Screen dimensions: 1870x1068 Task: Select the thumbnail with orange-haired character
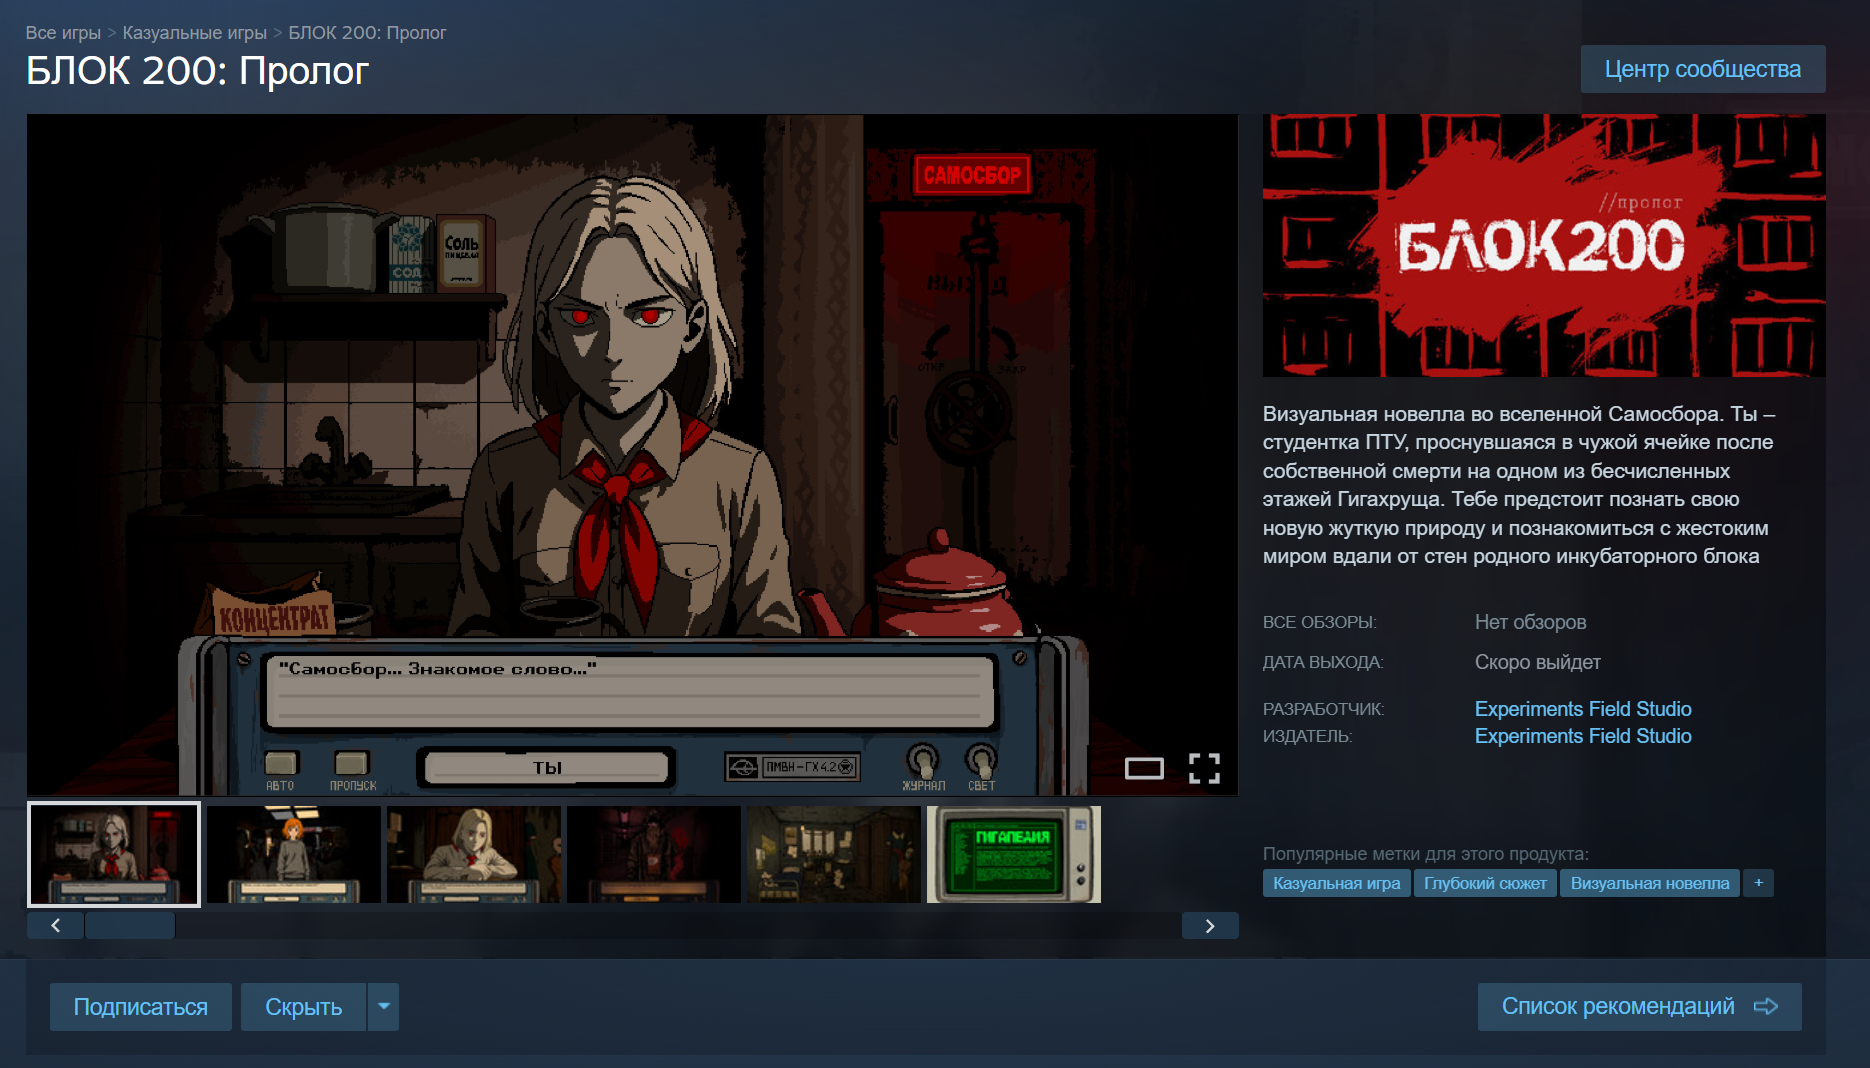[x=294, y=854]
